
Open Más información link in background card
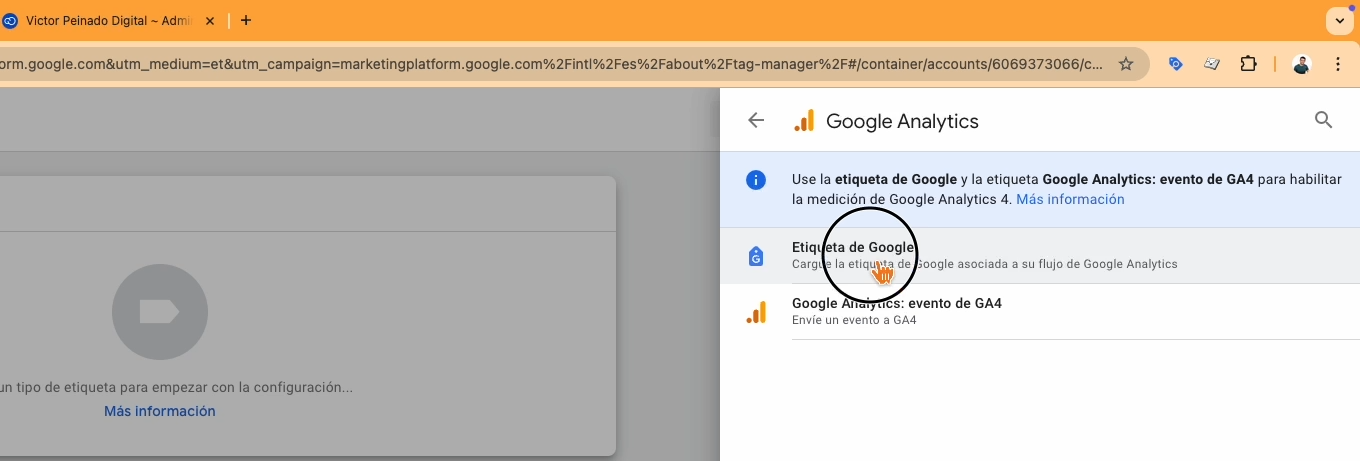tap(160, 411)
